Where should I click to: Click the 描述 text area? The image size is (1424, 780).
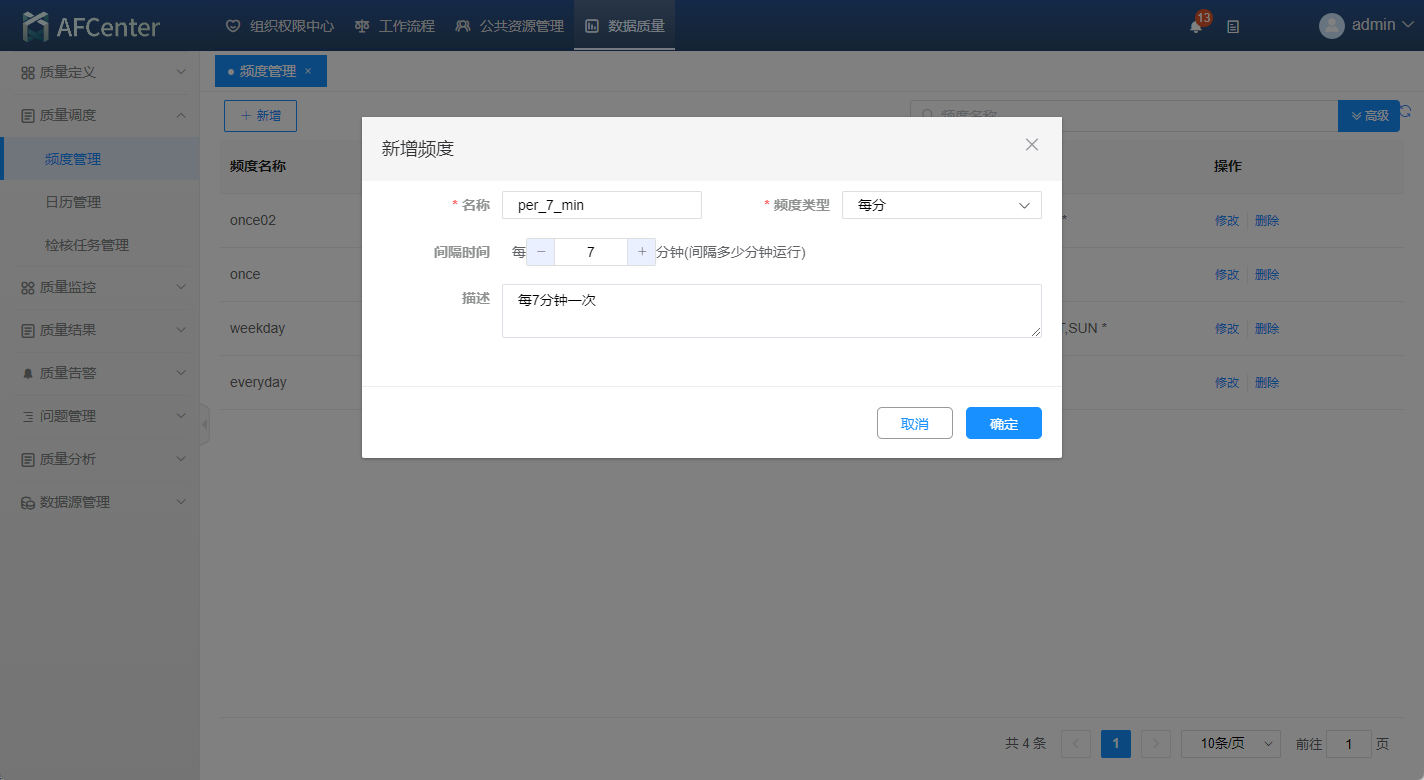click(x=770, y=311)
